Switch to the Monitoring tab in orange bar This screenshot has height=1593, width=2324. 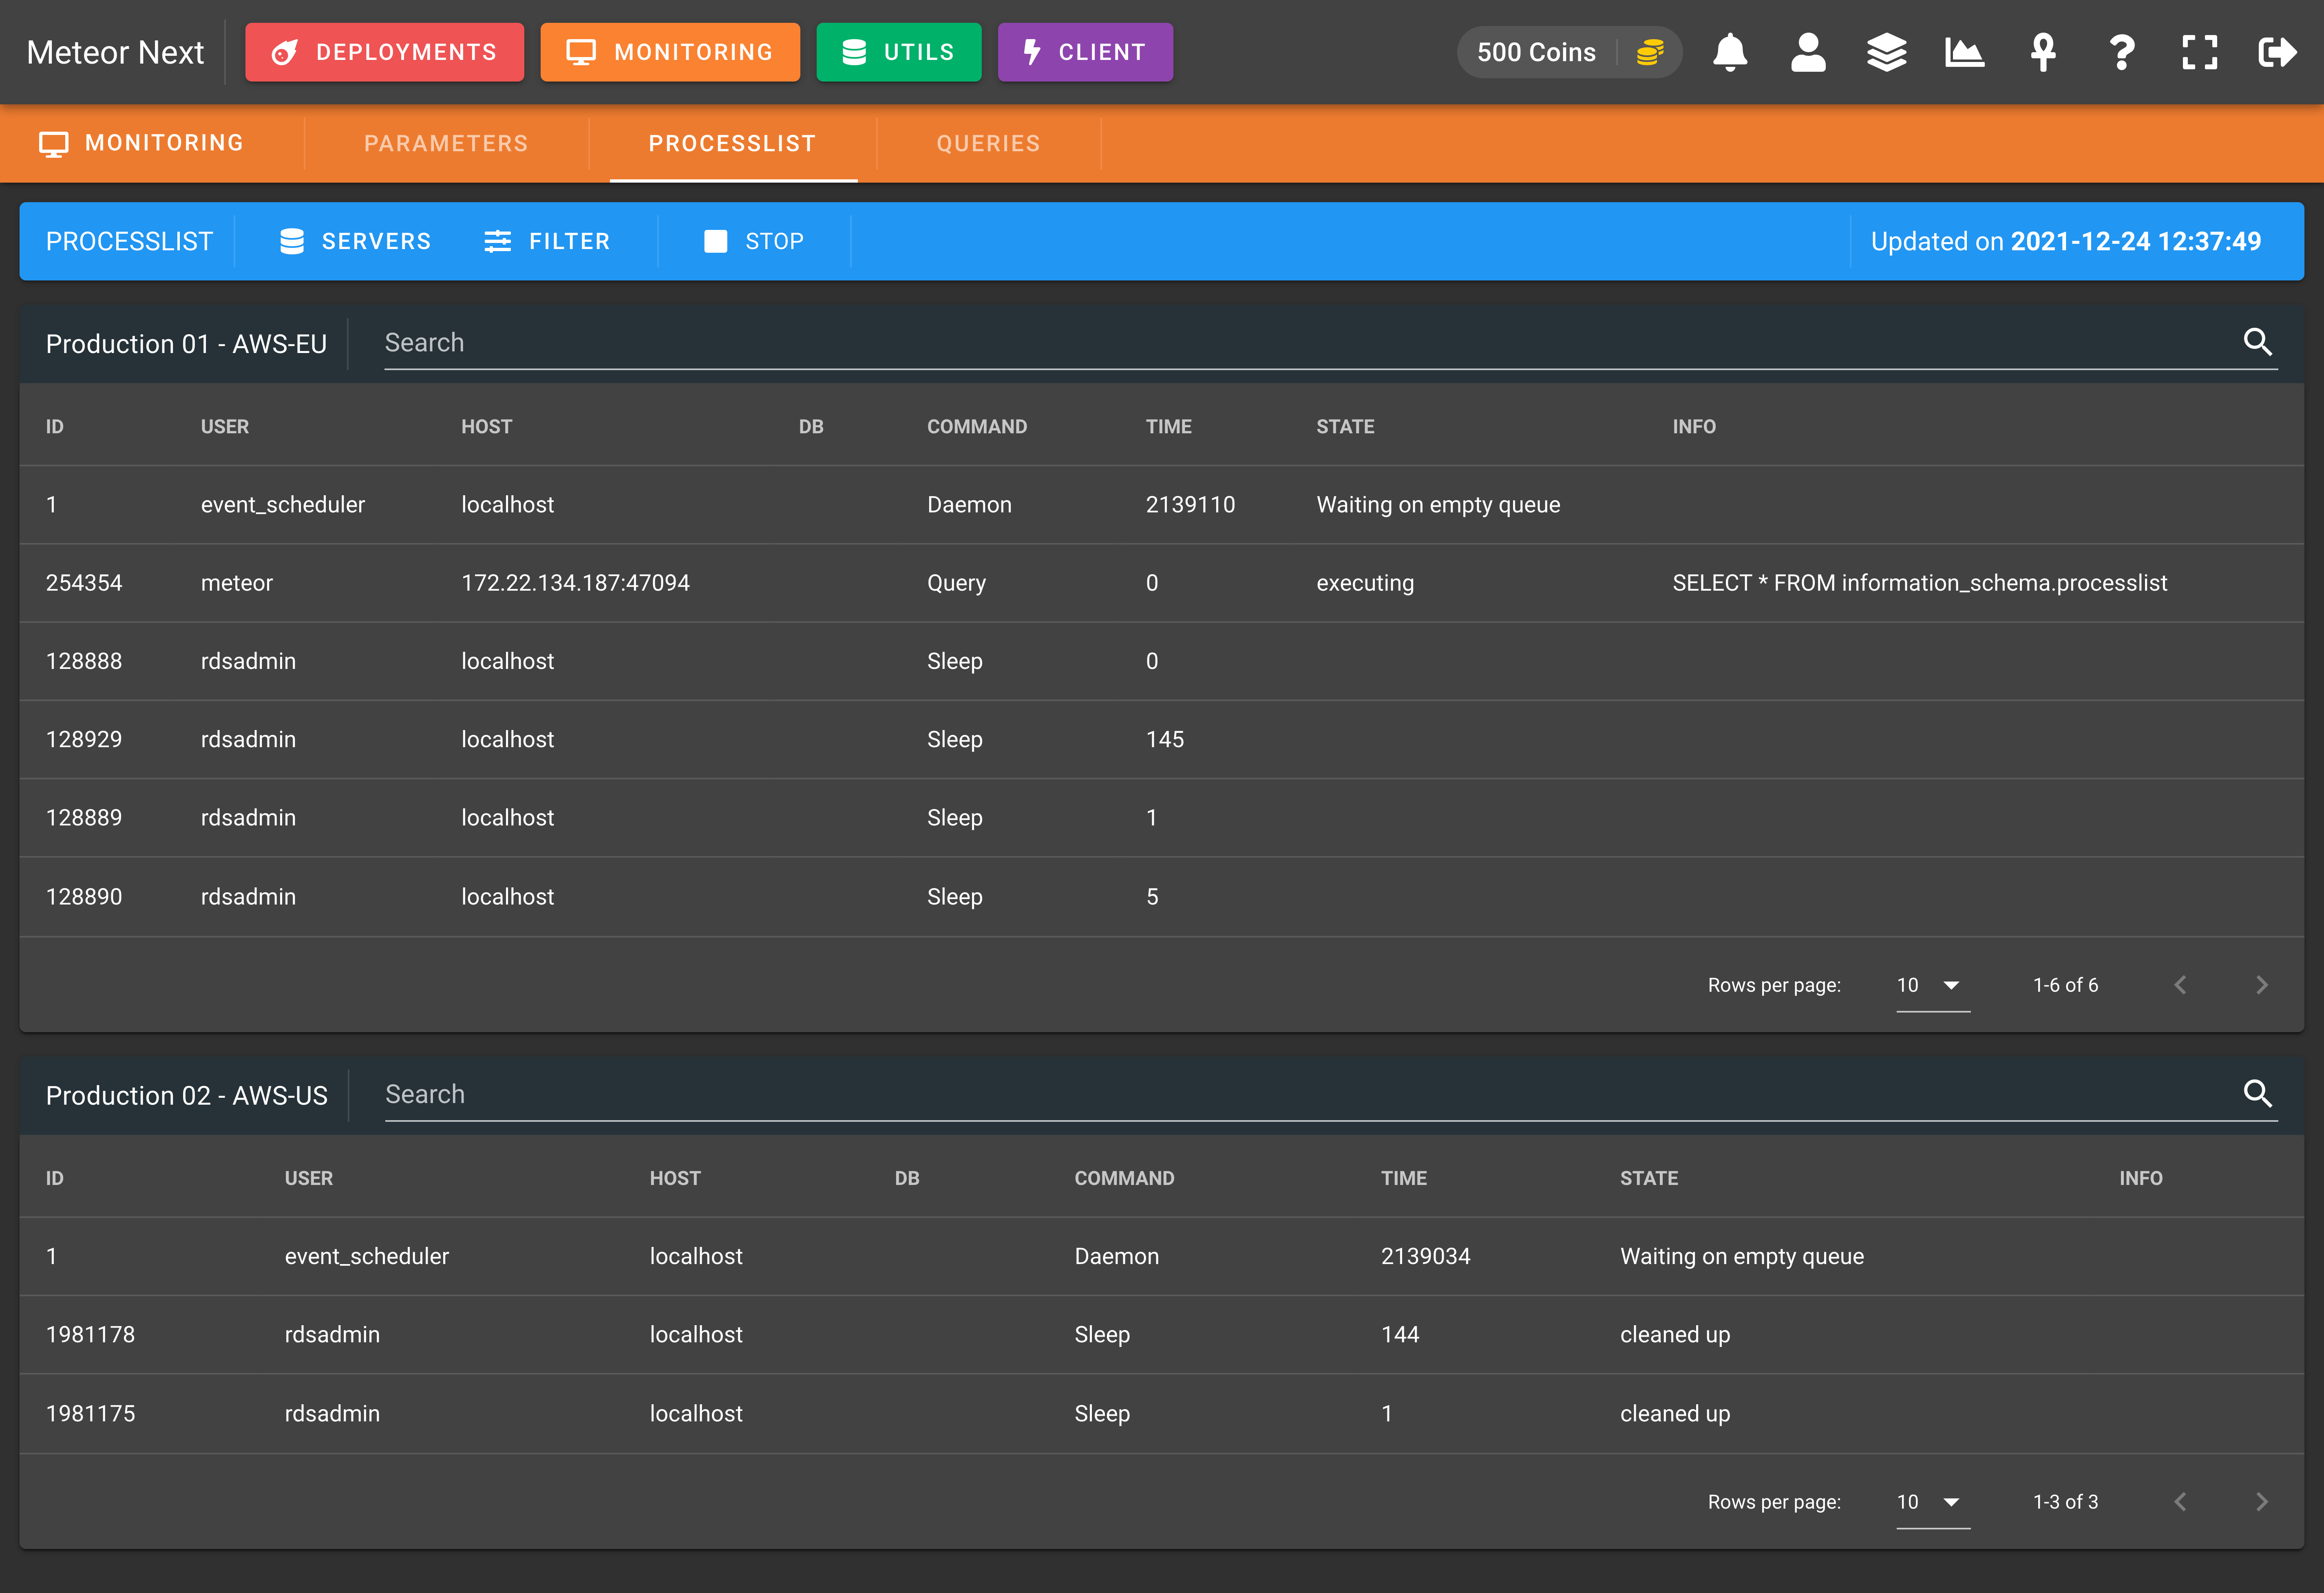coord(142,143)
